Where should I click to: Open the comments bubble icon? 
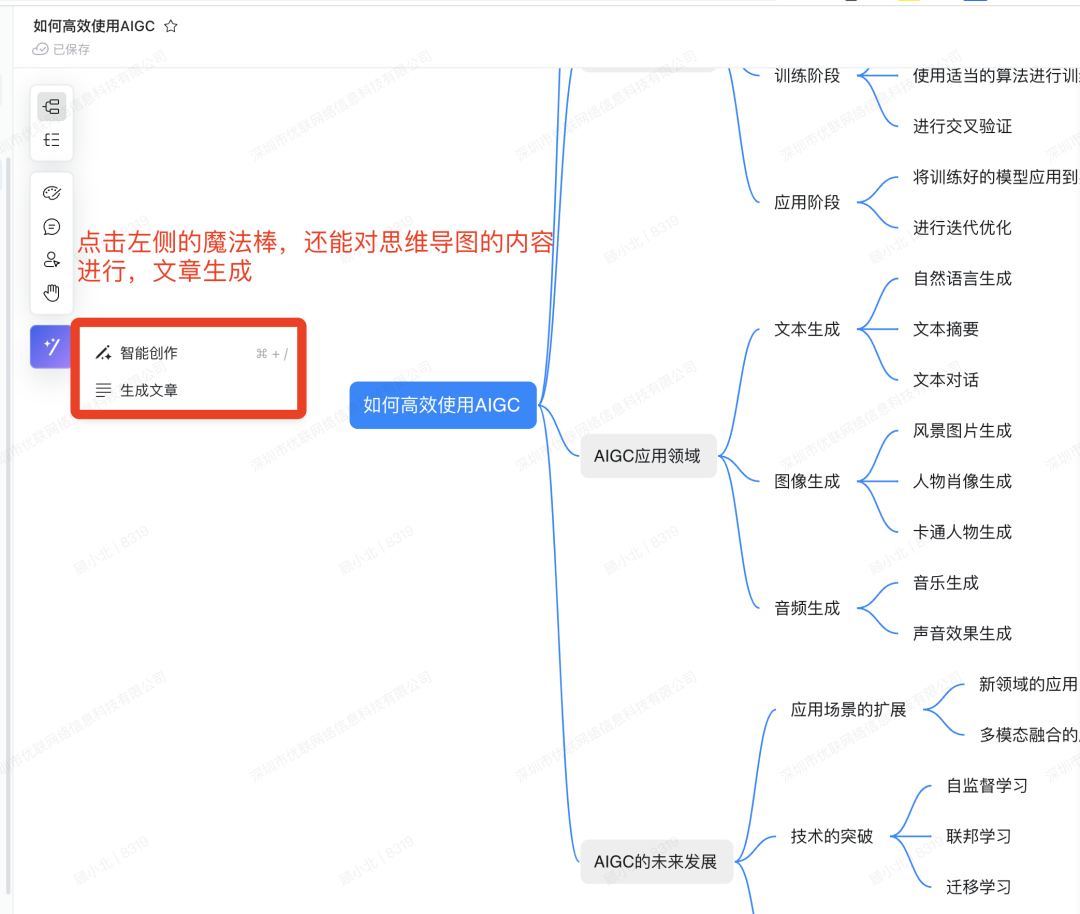(x=52, y=227)
